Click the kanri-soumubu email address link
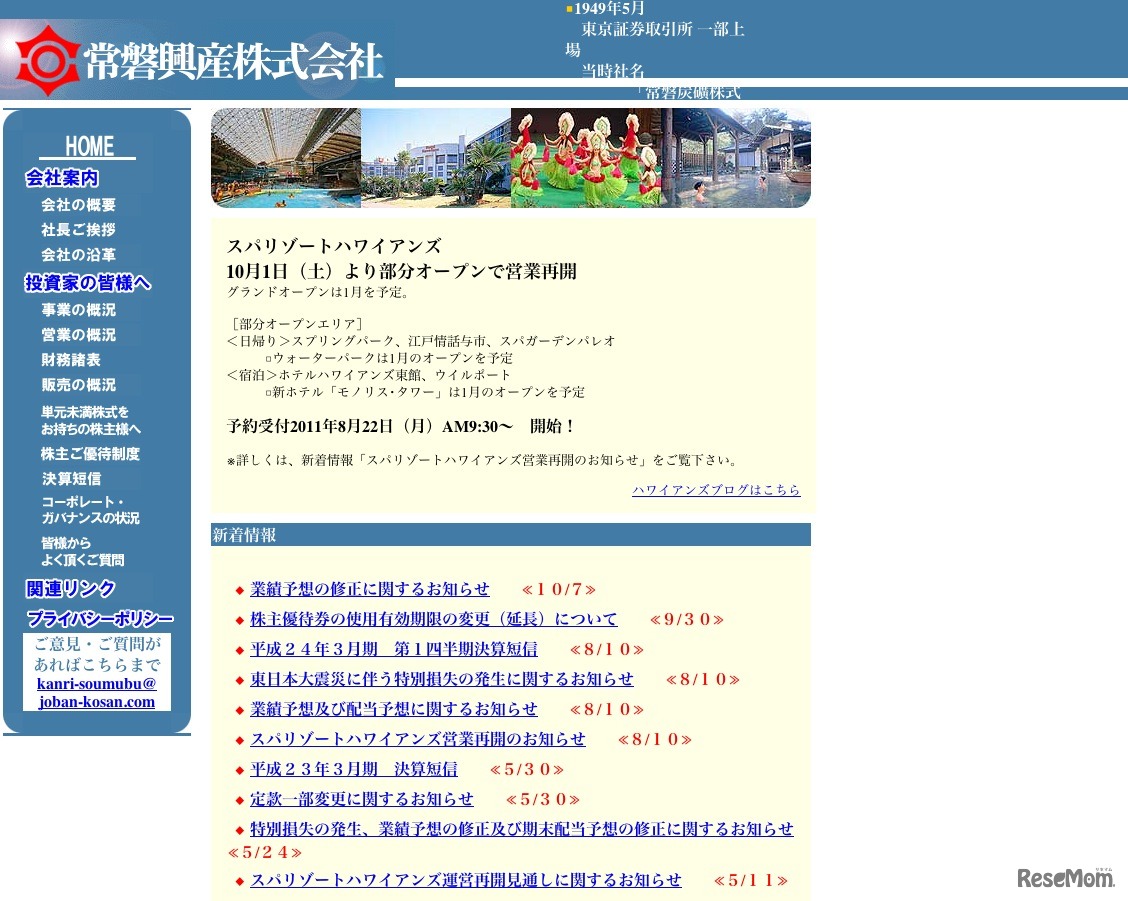The height and width of the screenshot is (901, 1128). click(97, 693)
